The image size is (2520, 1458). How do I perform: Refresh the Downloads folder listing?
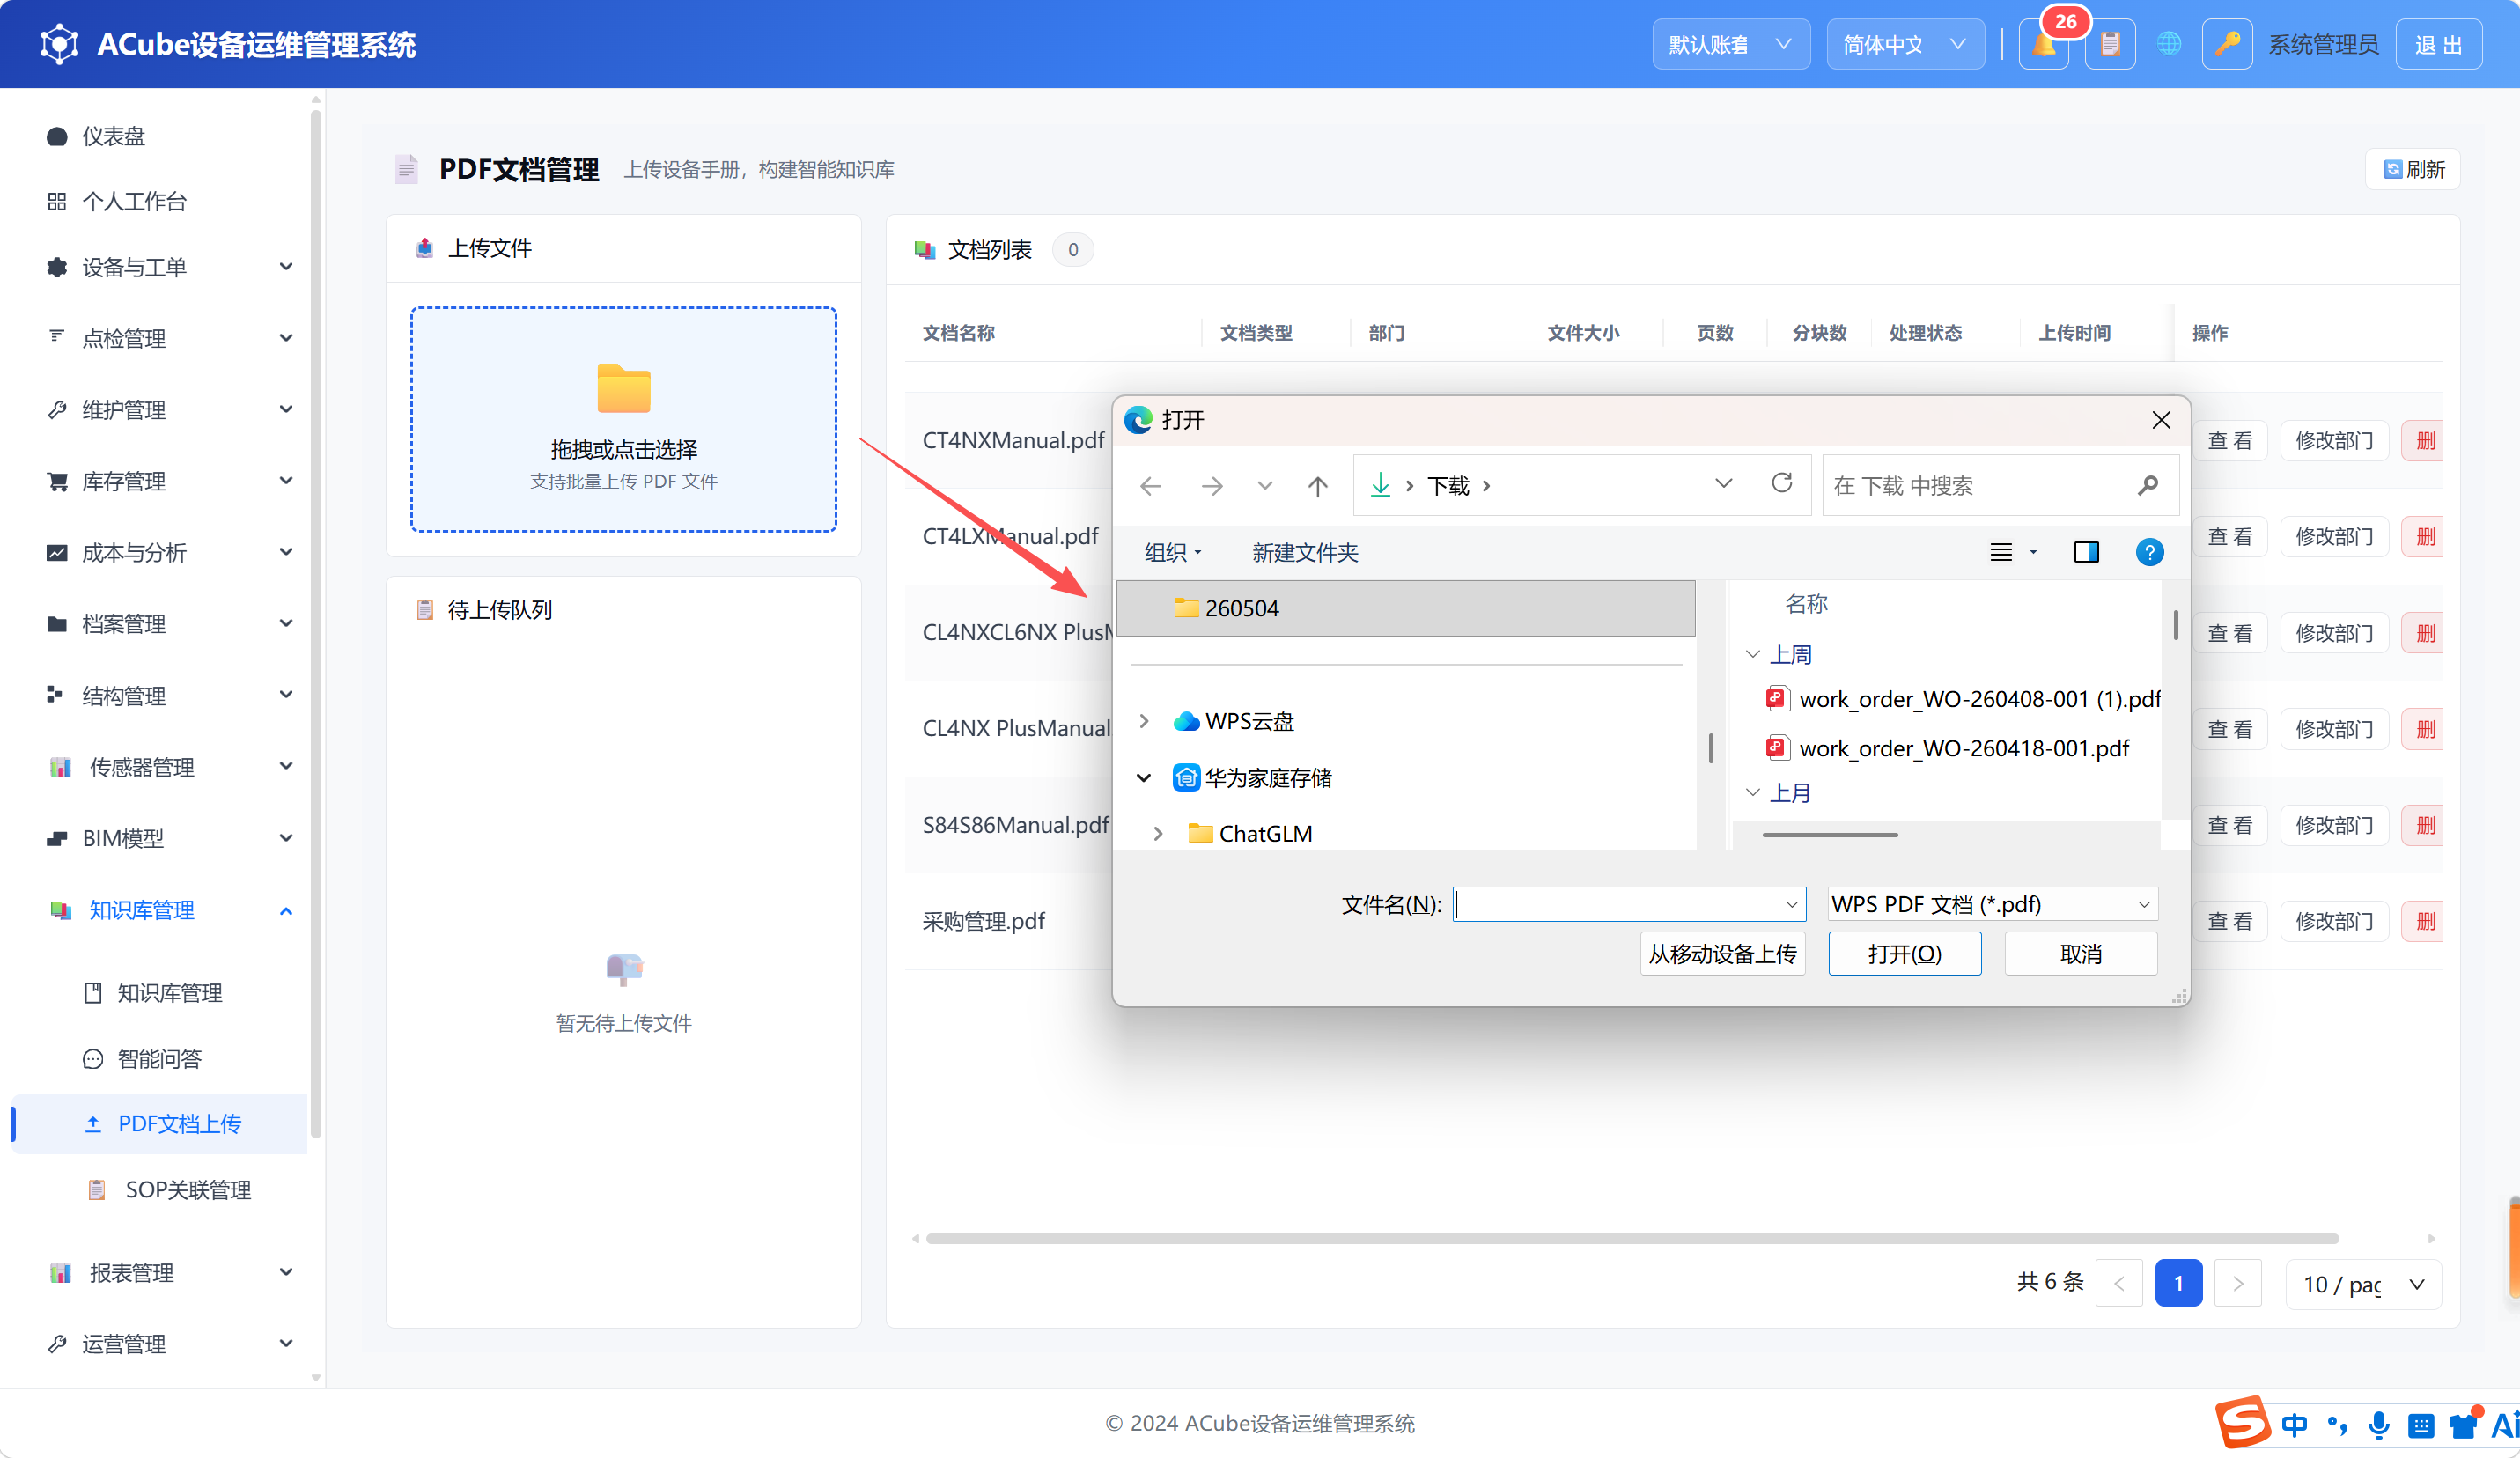[x=1782, y=484]
